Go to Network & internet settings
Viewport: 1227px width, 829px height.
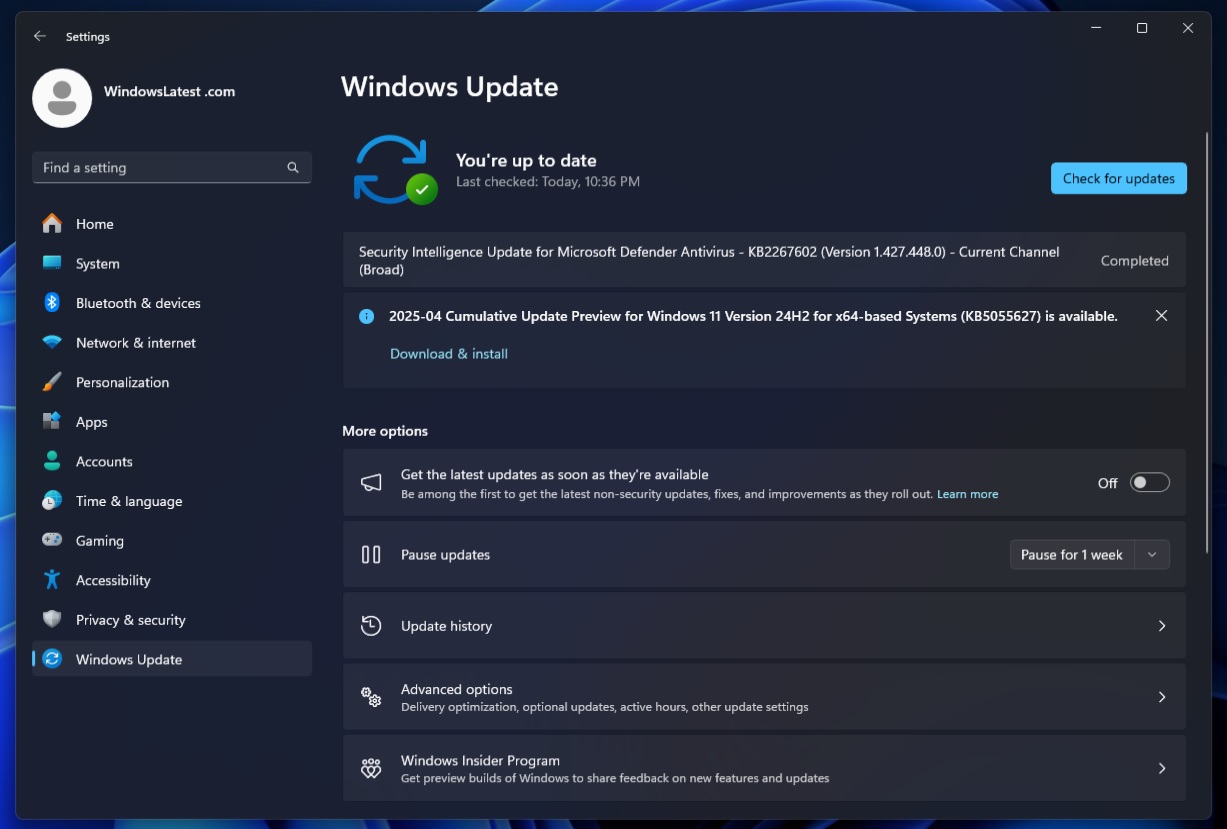point(134,342)
